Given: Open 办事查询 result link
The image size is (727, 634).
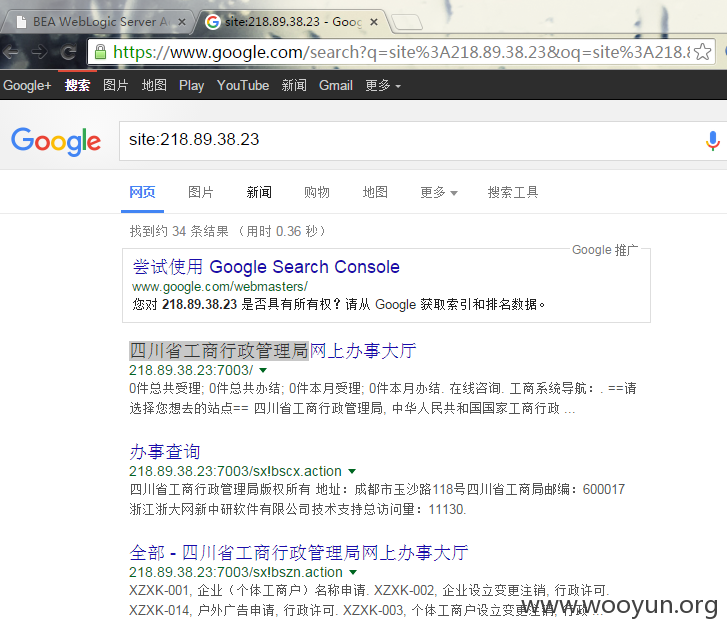Looking at the screenshot, I should click(165, 452).
